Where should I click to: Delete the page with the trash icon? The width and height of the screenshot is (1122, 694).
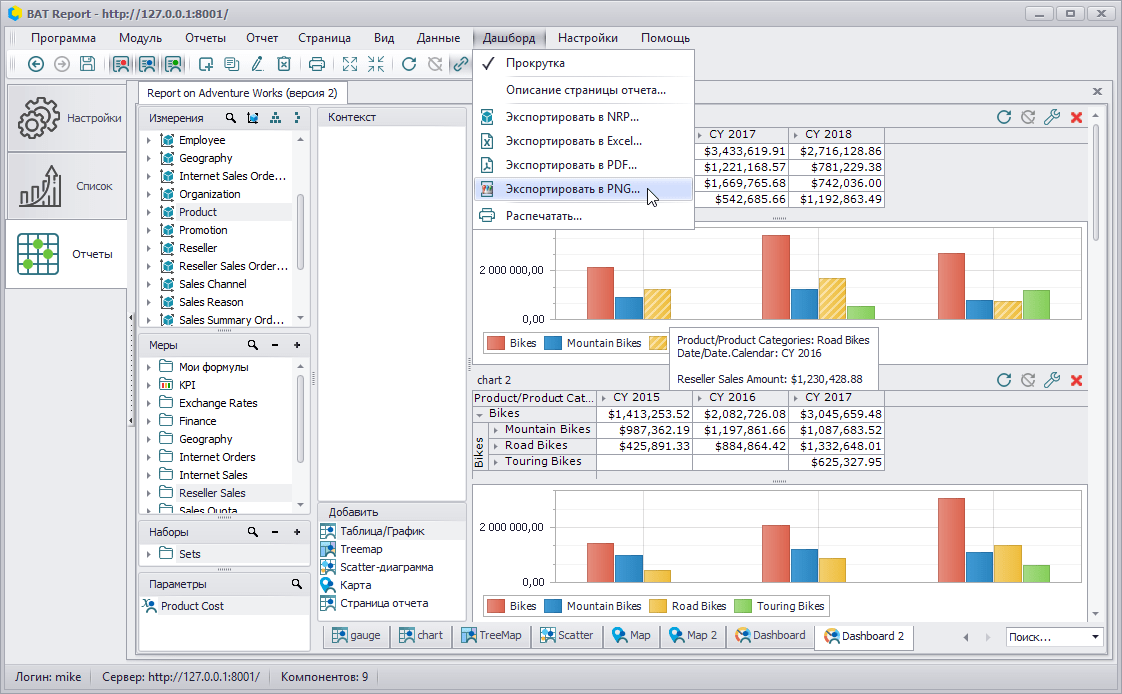click(284, 64)
